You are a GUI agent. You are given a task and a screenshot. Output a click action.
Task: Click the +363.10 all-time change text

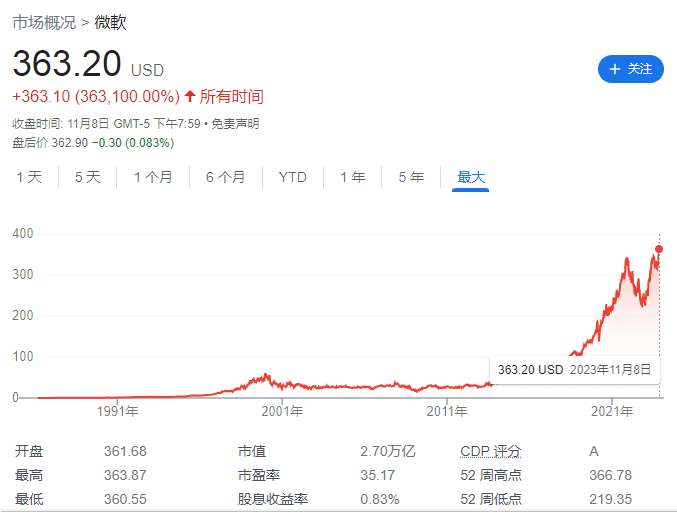(x=96, y=96)
